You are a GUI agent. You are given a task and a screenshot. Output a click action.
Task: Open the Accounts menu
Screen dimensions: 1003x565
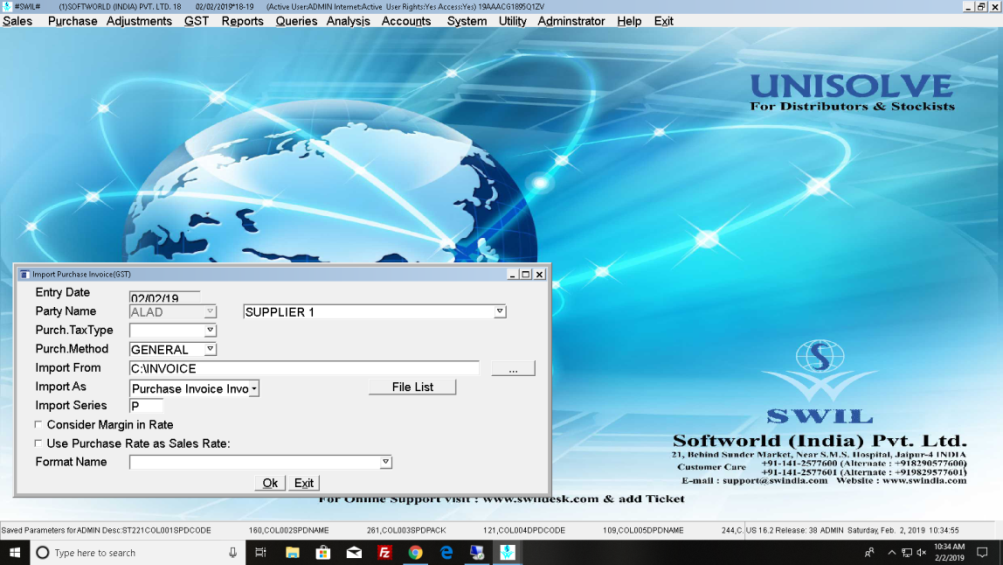coord(406,21)
